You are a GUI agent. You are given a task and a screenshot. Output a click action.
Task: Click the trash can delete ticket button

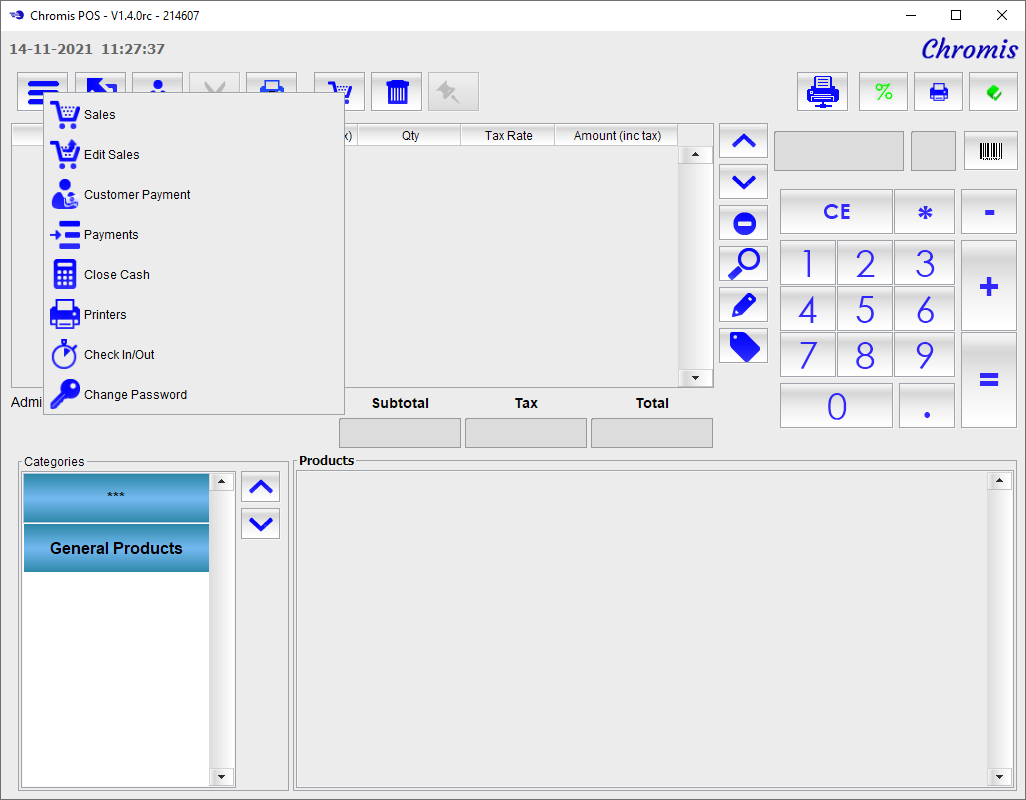[x=397, y=92]
